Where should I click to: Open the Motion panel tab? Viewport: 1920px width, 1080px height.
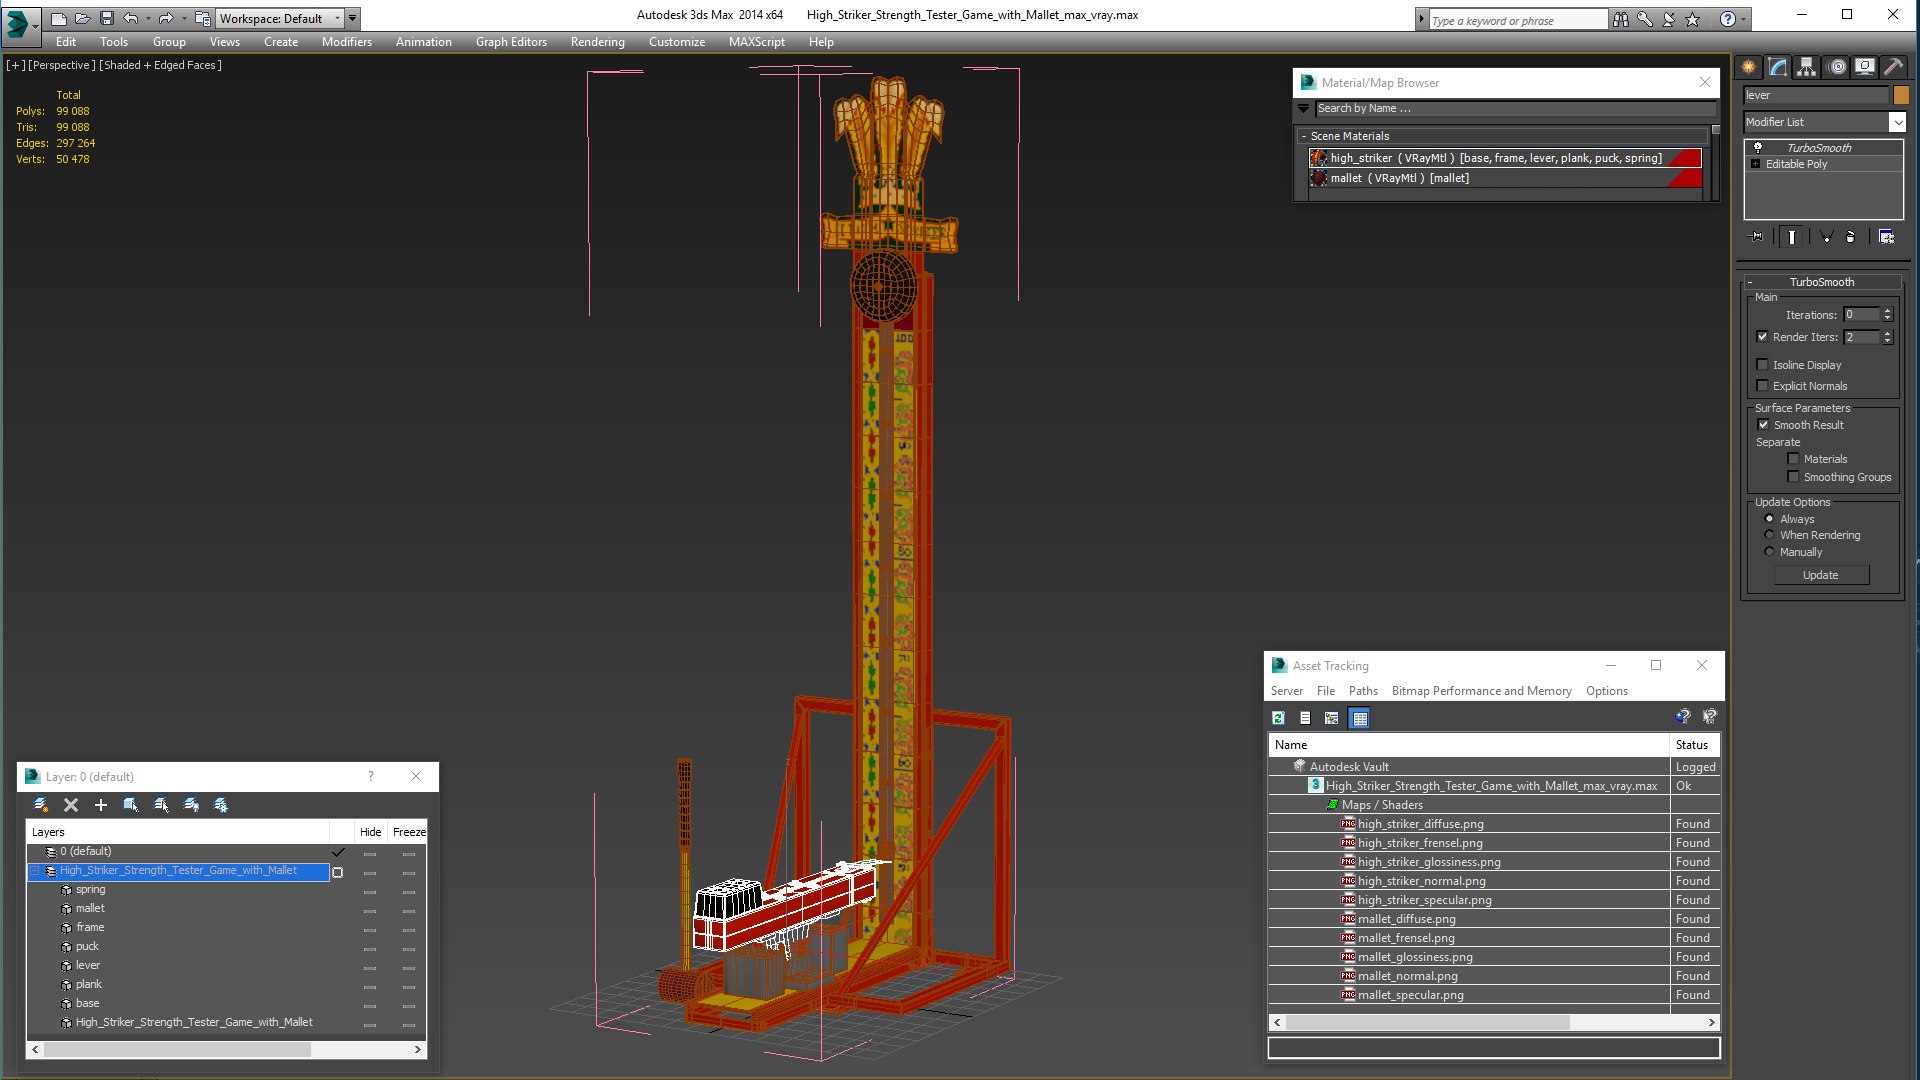(1837, 67)
